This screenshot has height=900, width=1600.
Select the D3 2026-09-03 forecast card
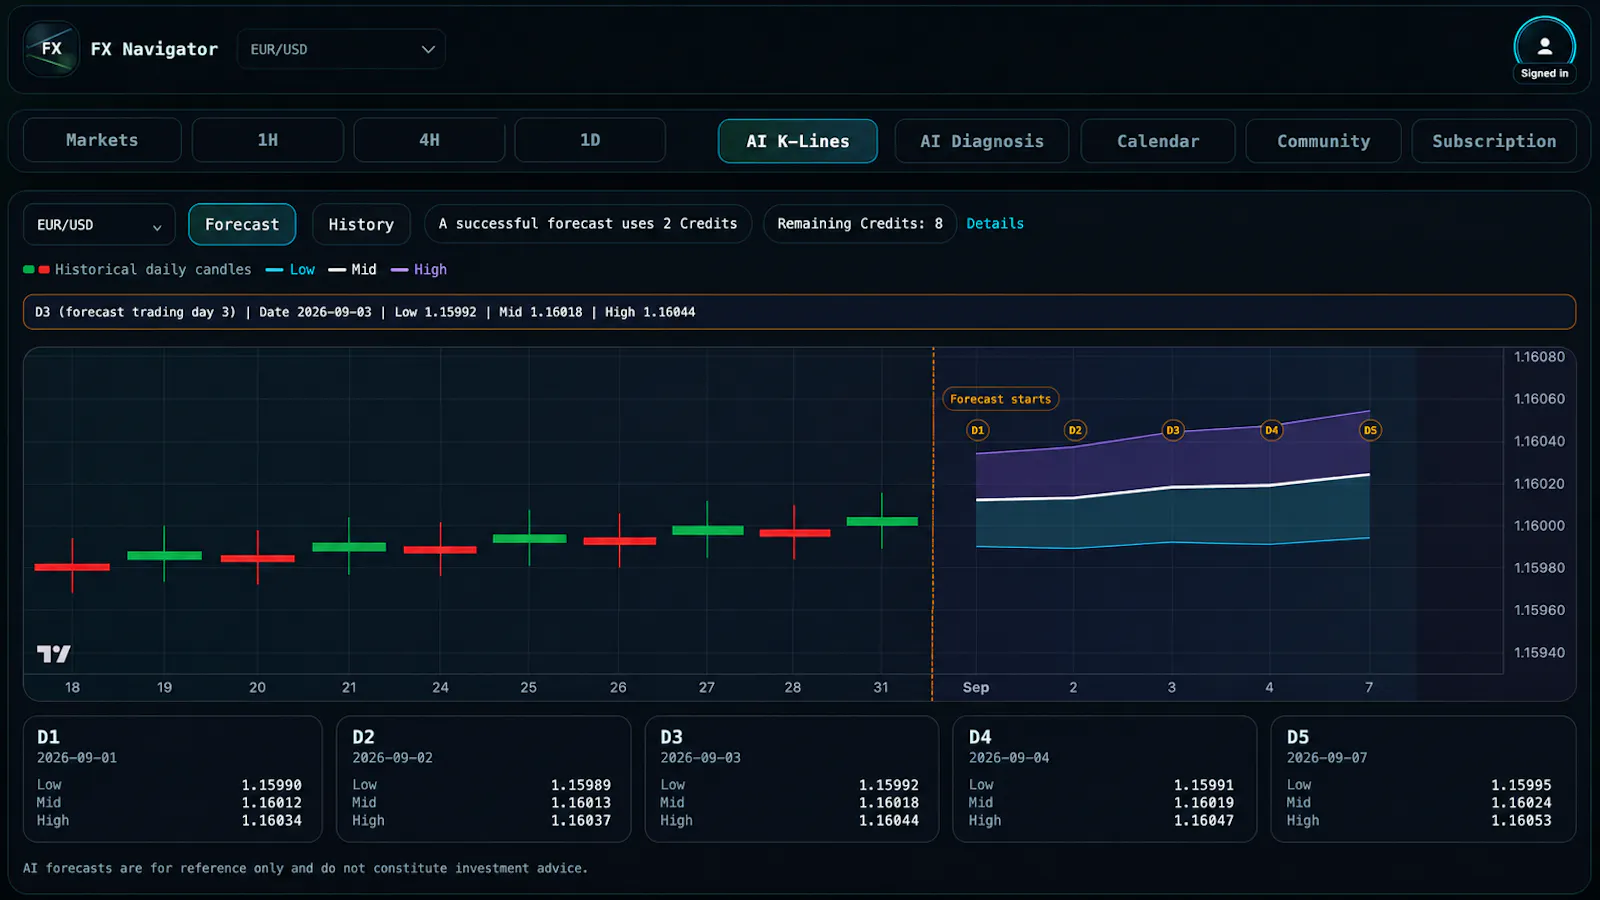(x=792, y=779)
